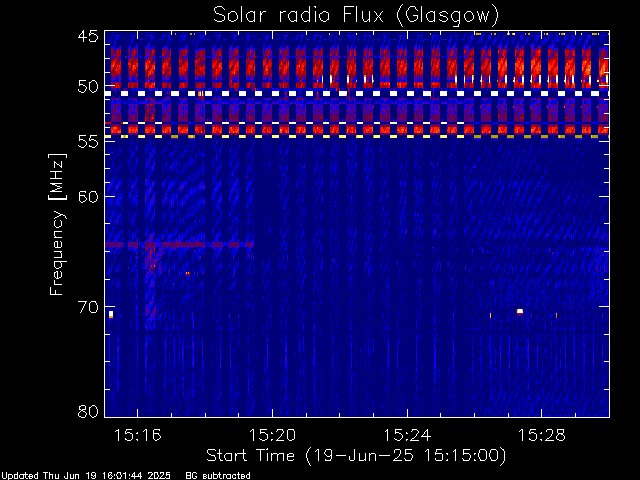This screenshot has height=480, width=640.
Task: Click the 15:24 time tick label
Action: click(407, 436)
